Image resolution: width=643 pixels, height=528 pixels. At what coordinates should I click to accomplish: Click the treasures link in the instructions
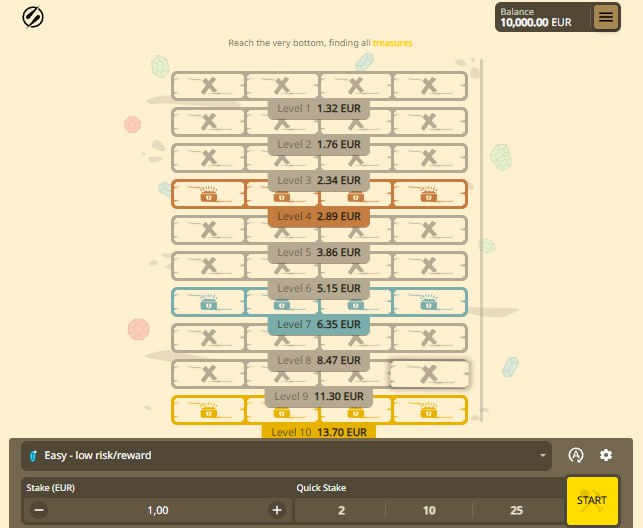(392, 43)
